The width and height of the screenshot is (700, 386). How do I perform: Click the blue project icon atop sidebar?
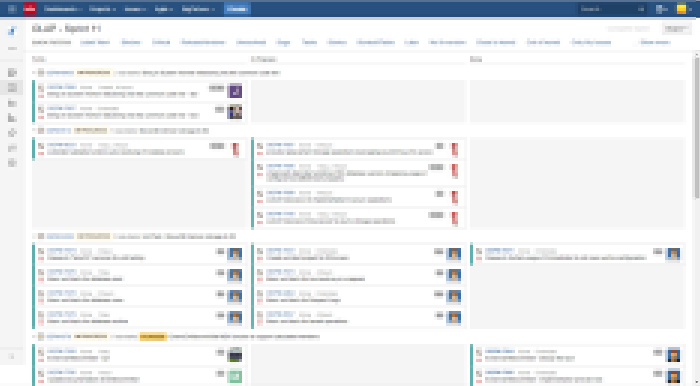[x=12, y=31]
